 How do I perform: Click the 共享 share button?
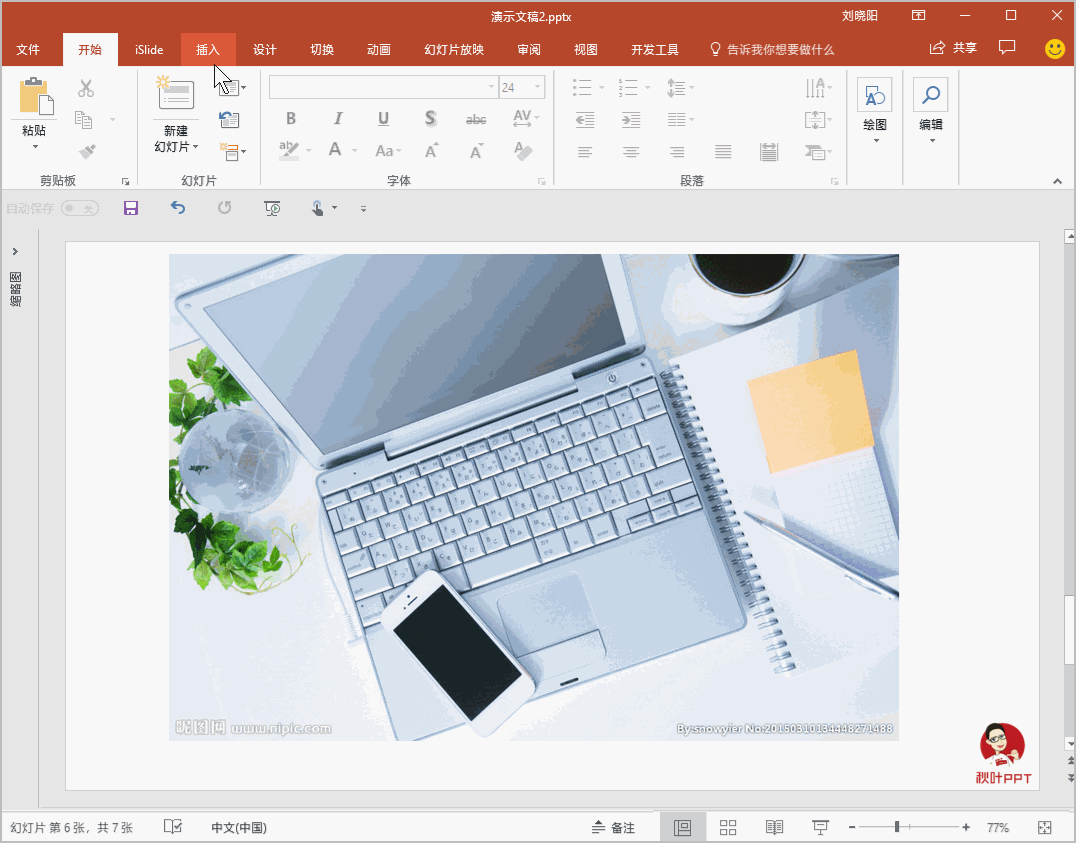(953, 48)
